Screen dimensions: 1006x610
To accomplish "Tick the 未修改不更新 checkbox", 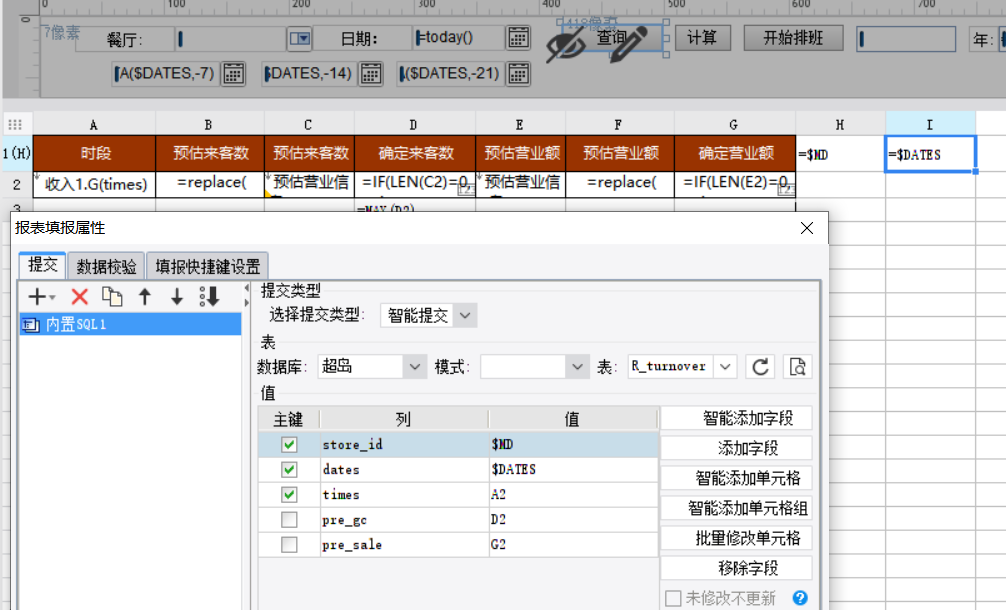I will [674, 598].
